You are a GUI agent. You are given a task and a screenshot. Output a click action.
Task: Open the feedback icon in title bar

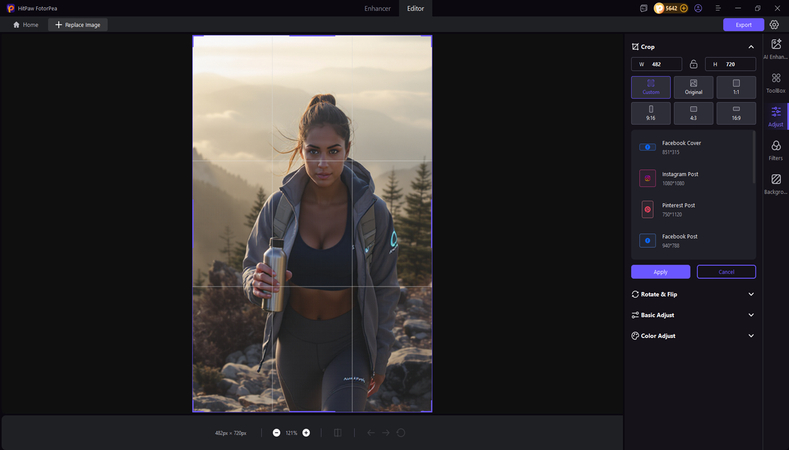[x=643, y=9]
